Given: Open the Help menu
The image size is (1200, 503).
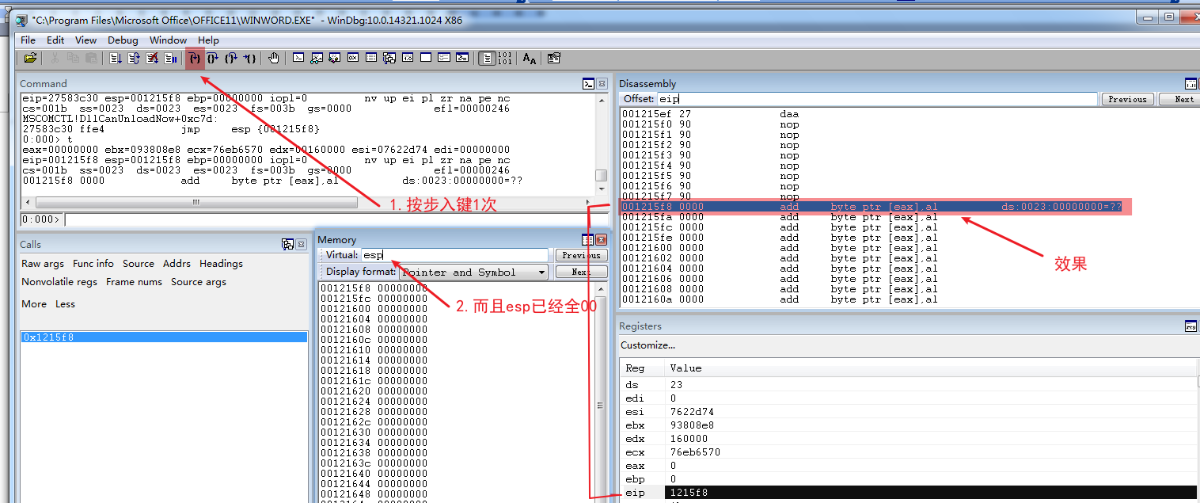Looking at the screenshot, I should tap(208, 40).
